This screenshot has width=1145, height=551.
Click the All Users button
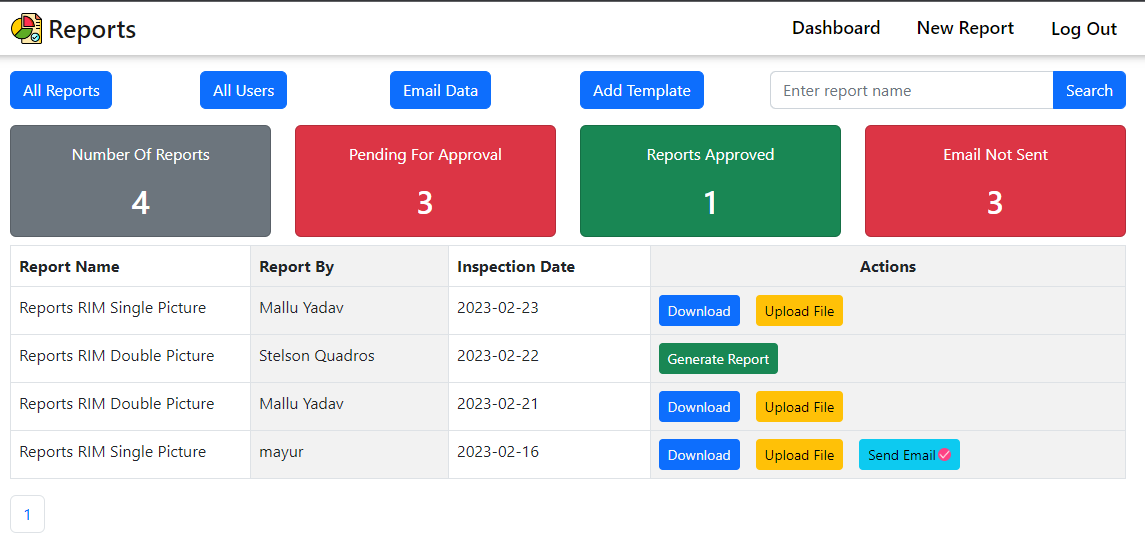[x=243, y=90]
